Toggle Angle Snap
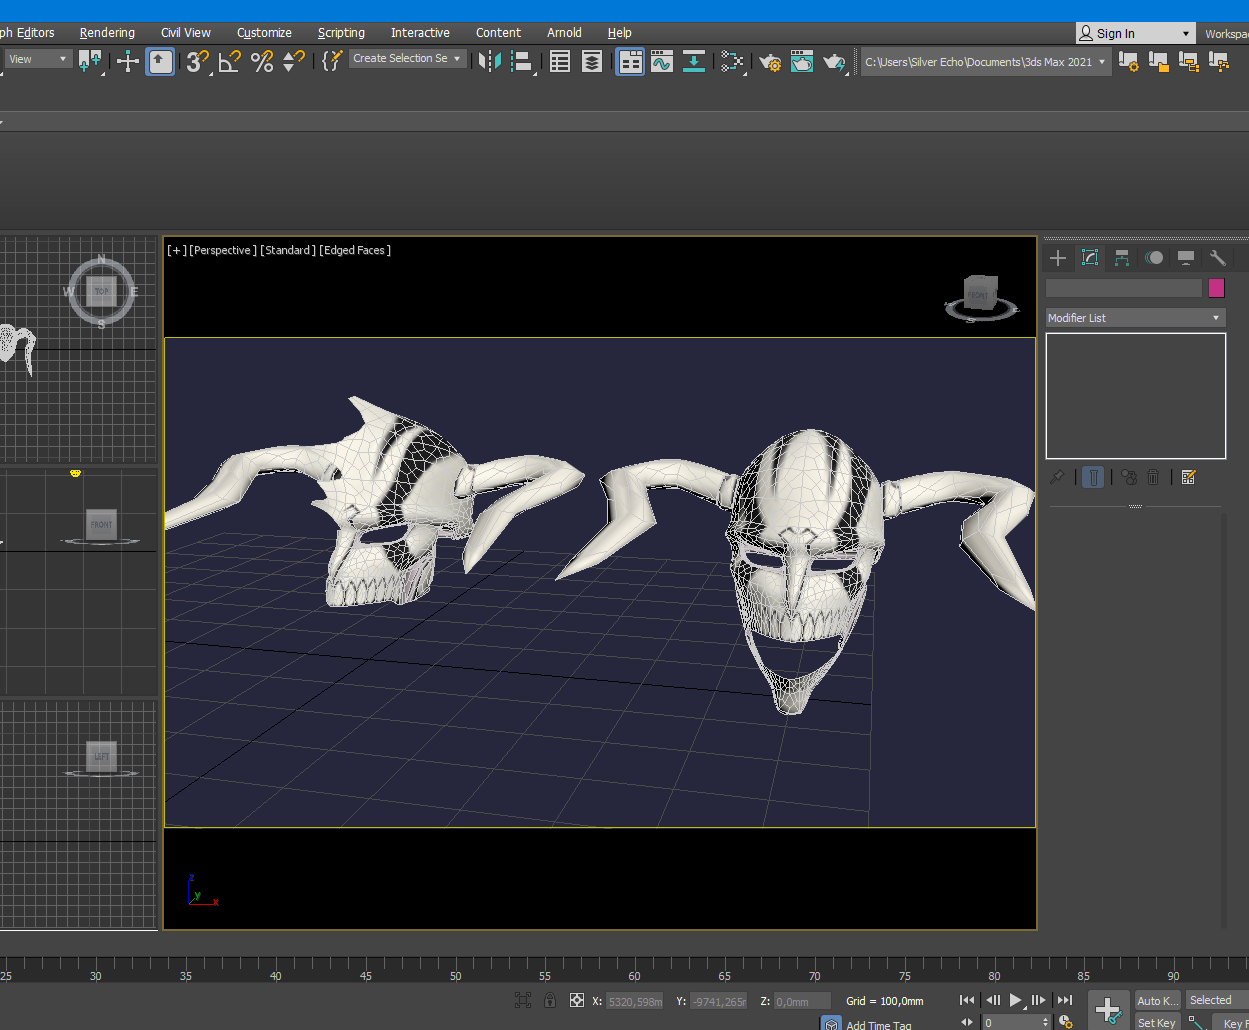The image size is (1249, 1030). (x=230, y=61)
